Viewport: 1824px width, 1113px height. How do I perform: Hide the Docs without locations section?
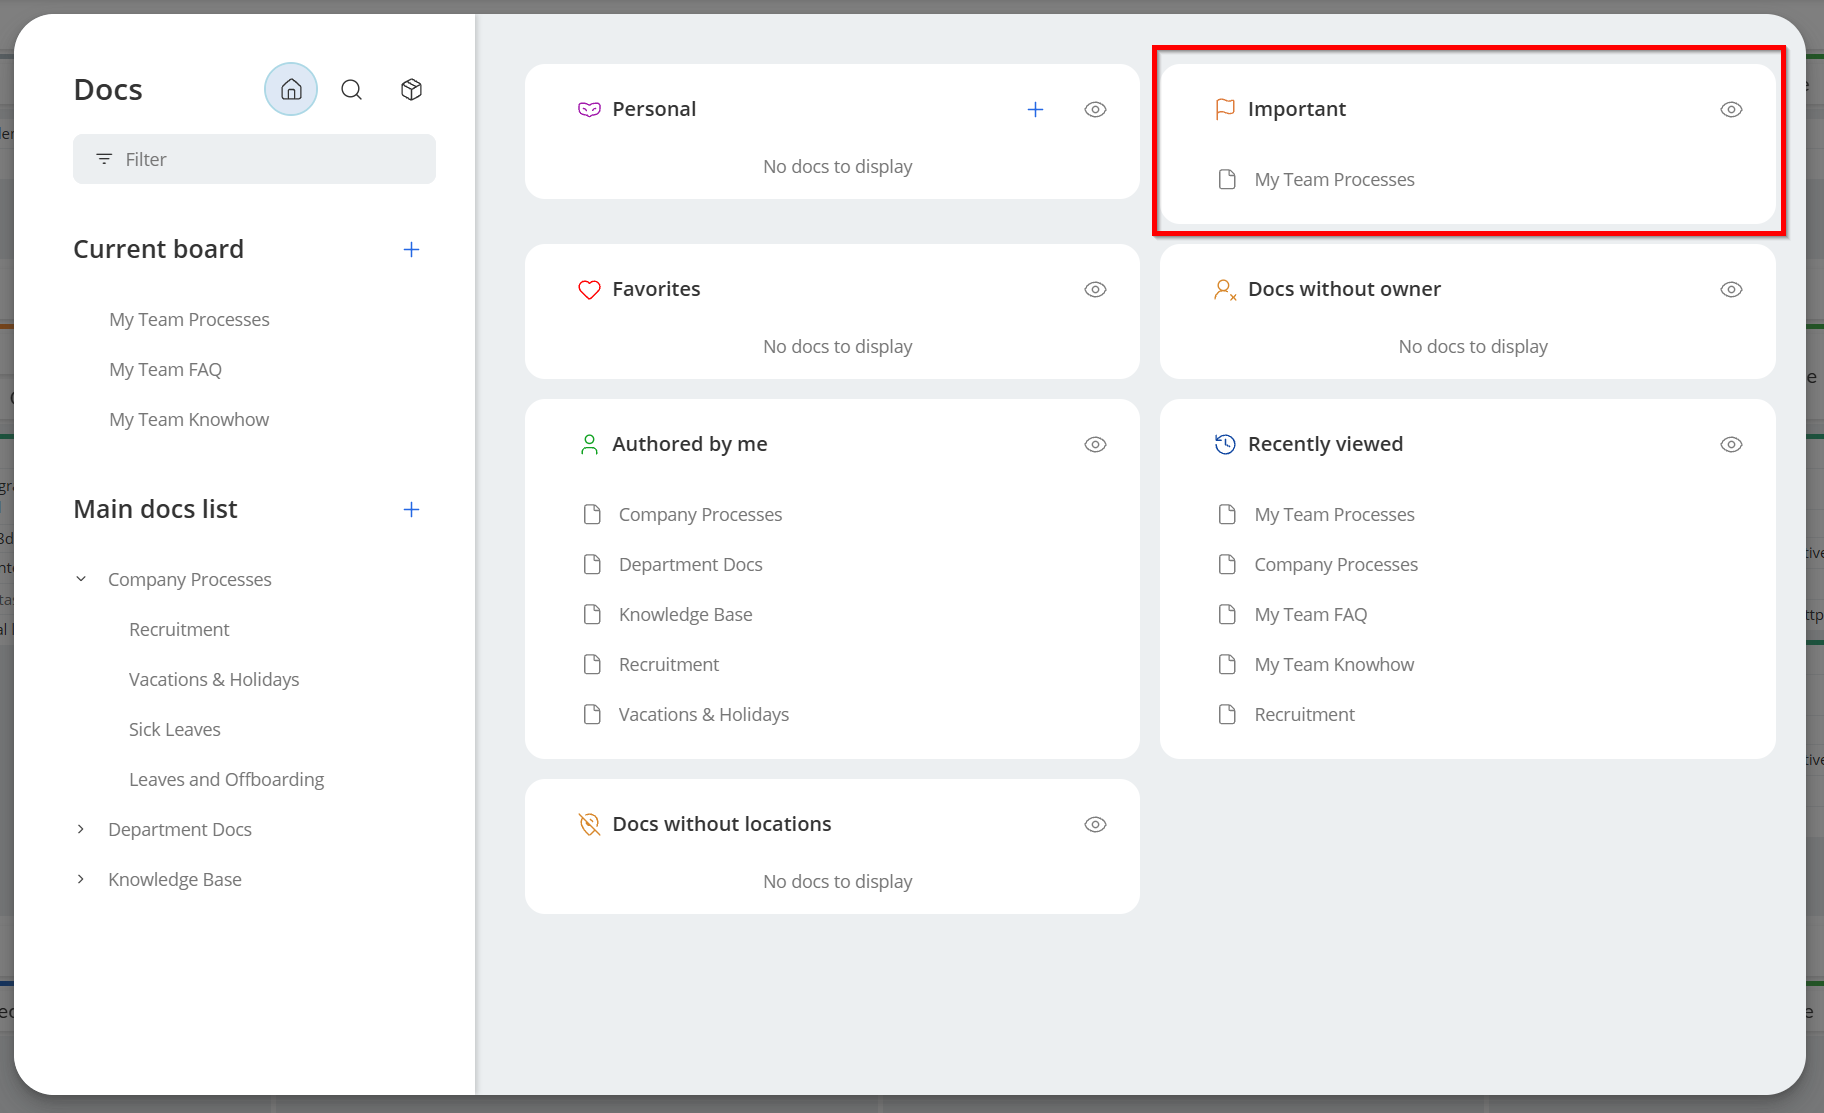1095,825
